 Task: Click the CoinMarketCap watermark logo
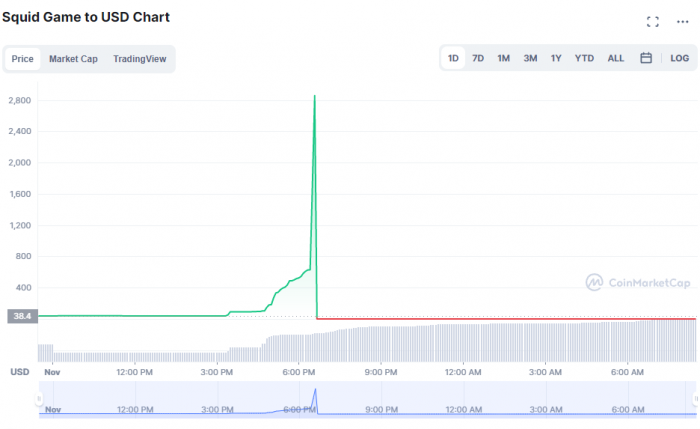click(x=638, y=282)
